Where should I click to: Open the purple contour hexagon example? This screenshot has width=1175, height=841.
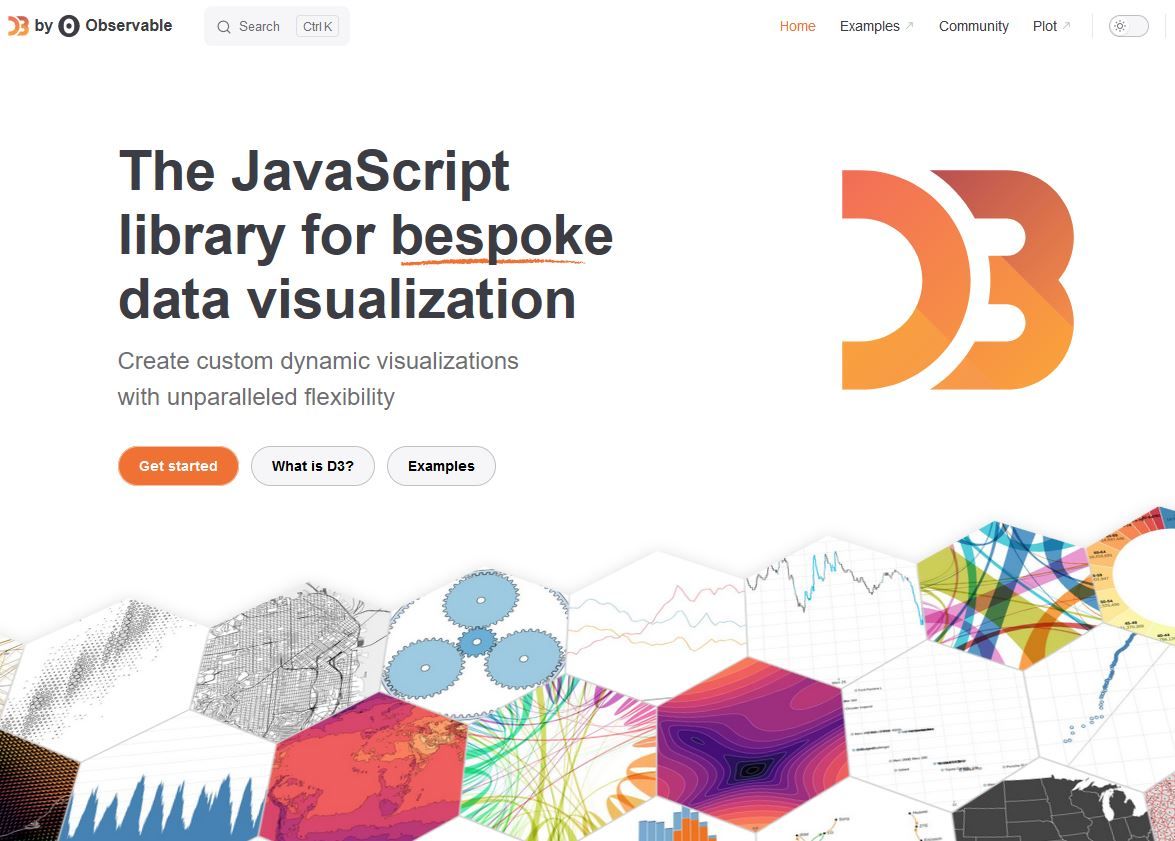point(752,742)
